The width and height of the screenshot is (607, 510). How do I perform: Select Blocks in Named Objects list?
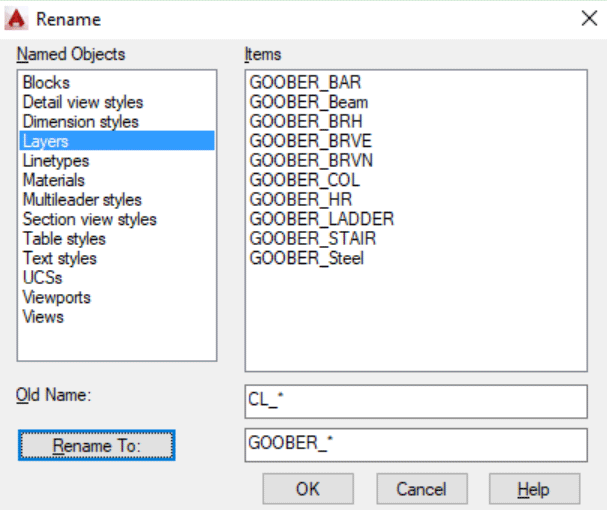click(x=46, y=82)
